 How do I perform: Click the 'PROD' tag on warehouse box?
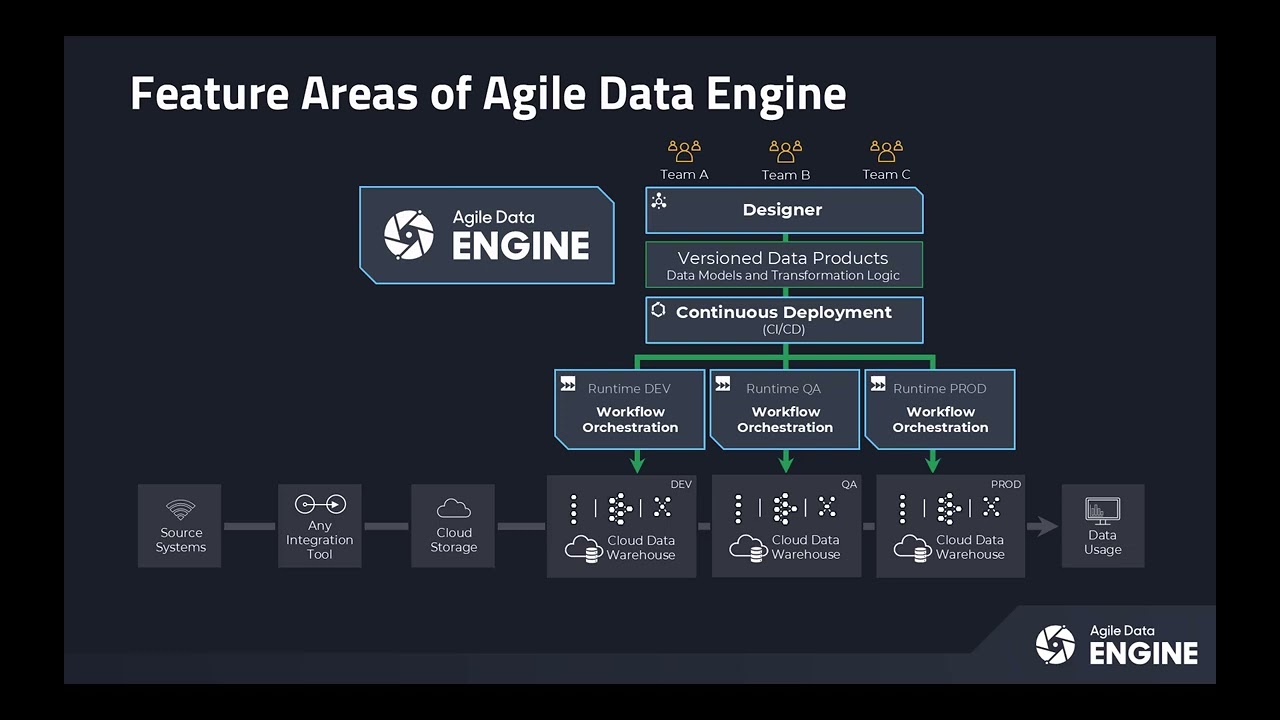(1006, 485)
